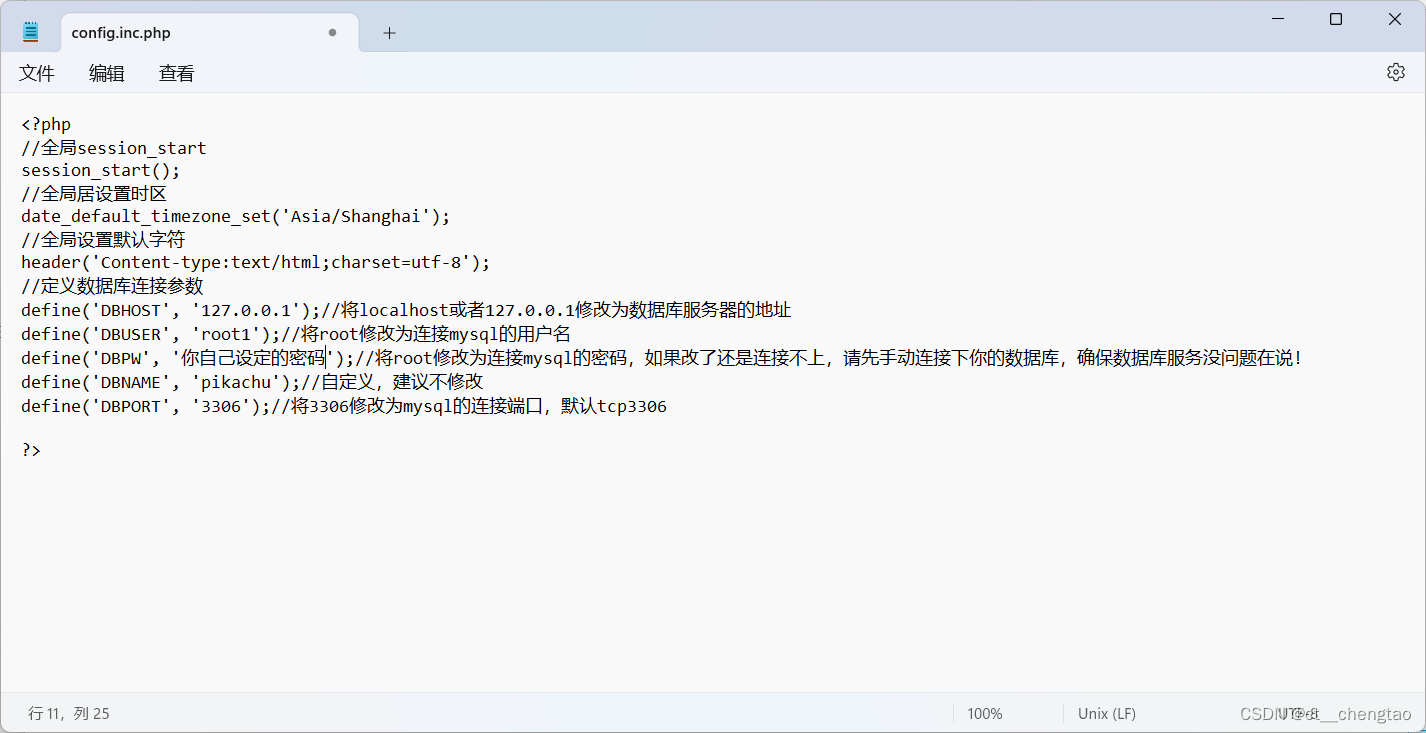The image size is (1426, 733).
Task: Open Notepad settings via gear icon
Action: coord(1395,71)
